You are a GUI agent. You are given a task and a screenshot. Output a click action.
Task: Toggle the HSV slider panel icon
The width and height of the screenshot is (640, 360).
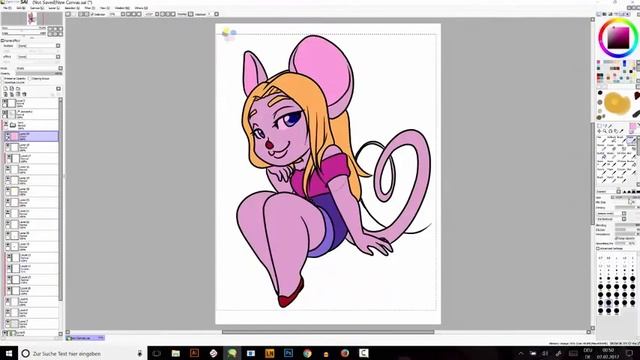point(610,14)
